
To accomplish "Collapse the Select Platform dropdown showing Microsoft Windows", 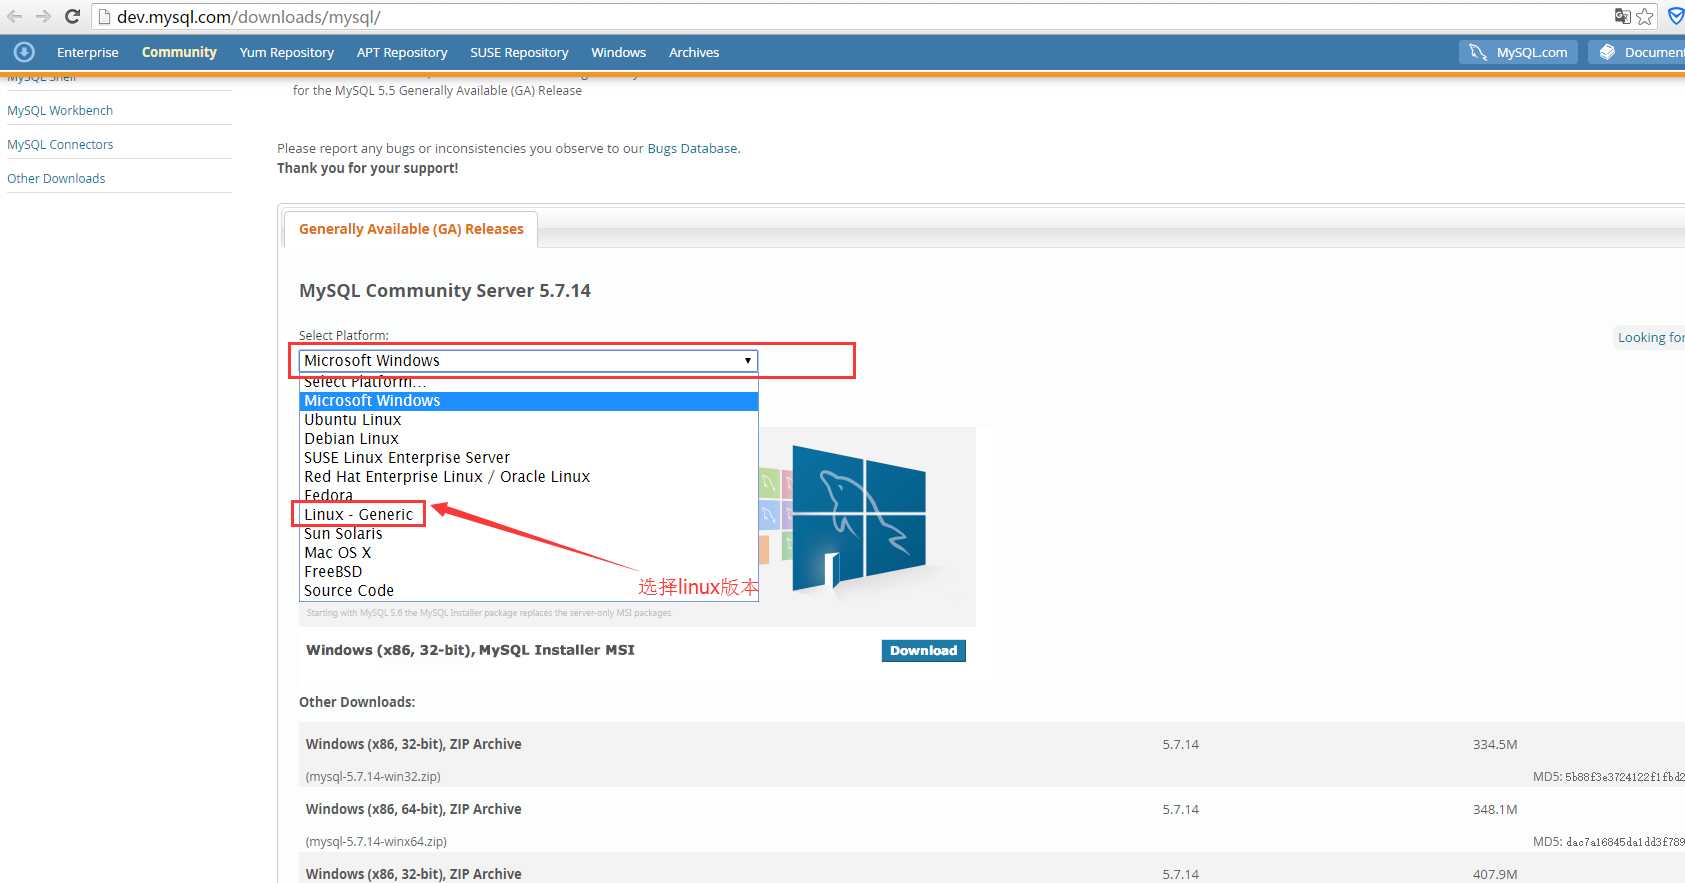I will coord(528,360).
